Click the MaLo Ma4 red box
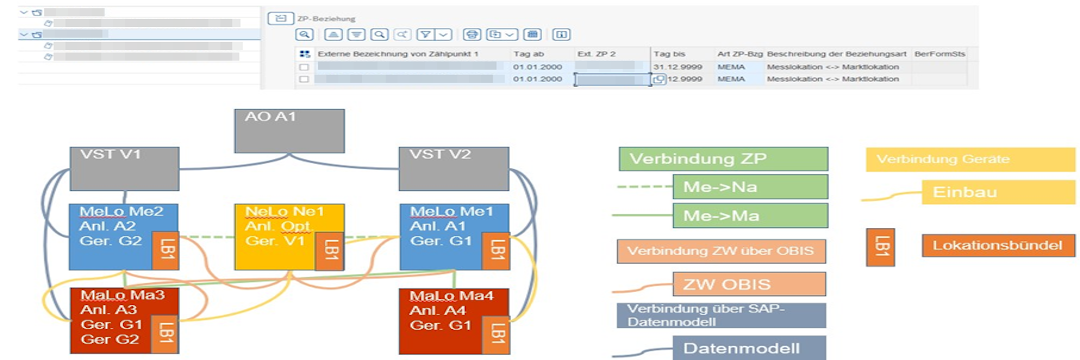The width and height of the screenshot is (1080, 360). [x=455, y=320]
